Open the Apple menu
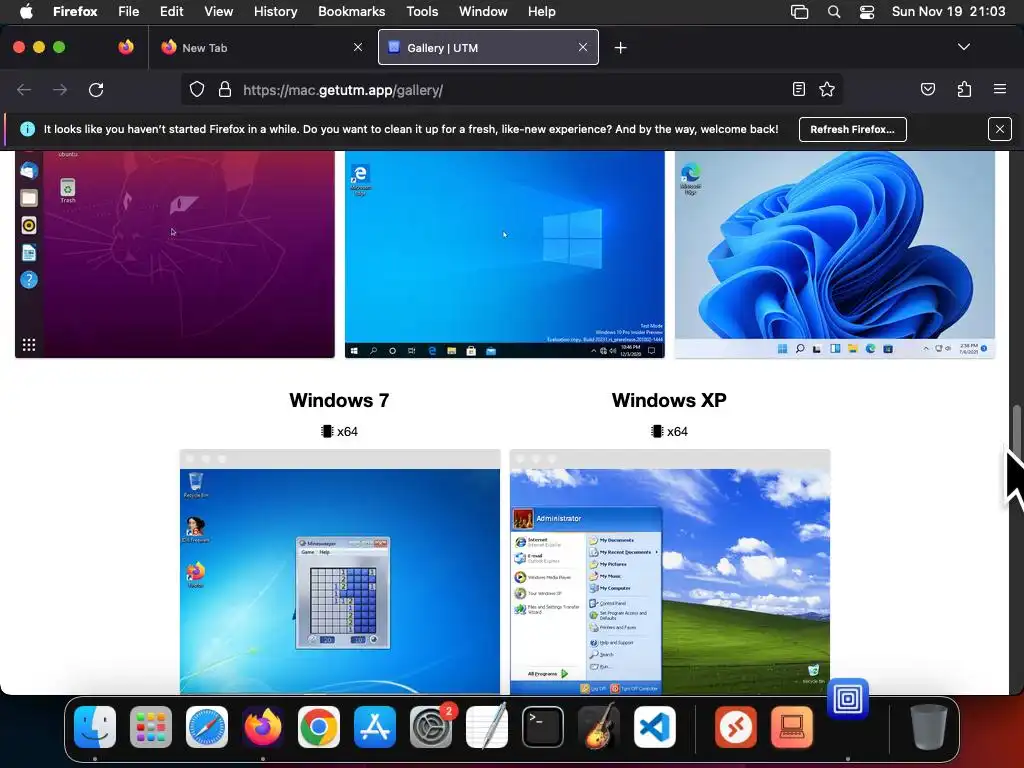 pyautogui.click(x=26, y=11)
